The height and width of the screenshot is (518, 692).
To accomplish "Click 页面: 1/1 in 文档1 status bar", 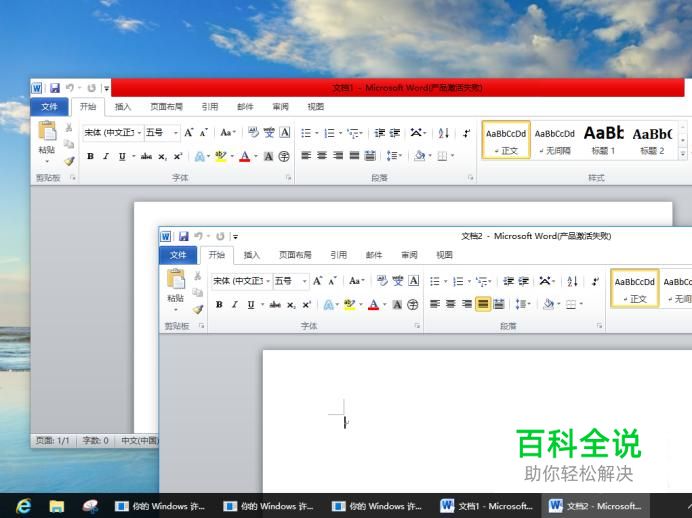I will [x=53, y=440].
